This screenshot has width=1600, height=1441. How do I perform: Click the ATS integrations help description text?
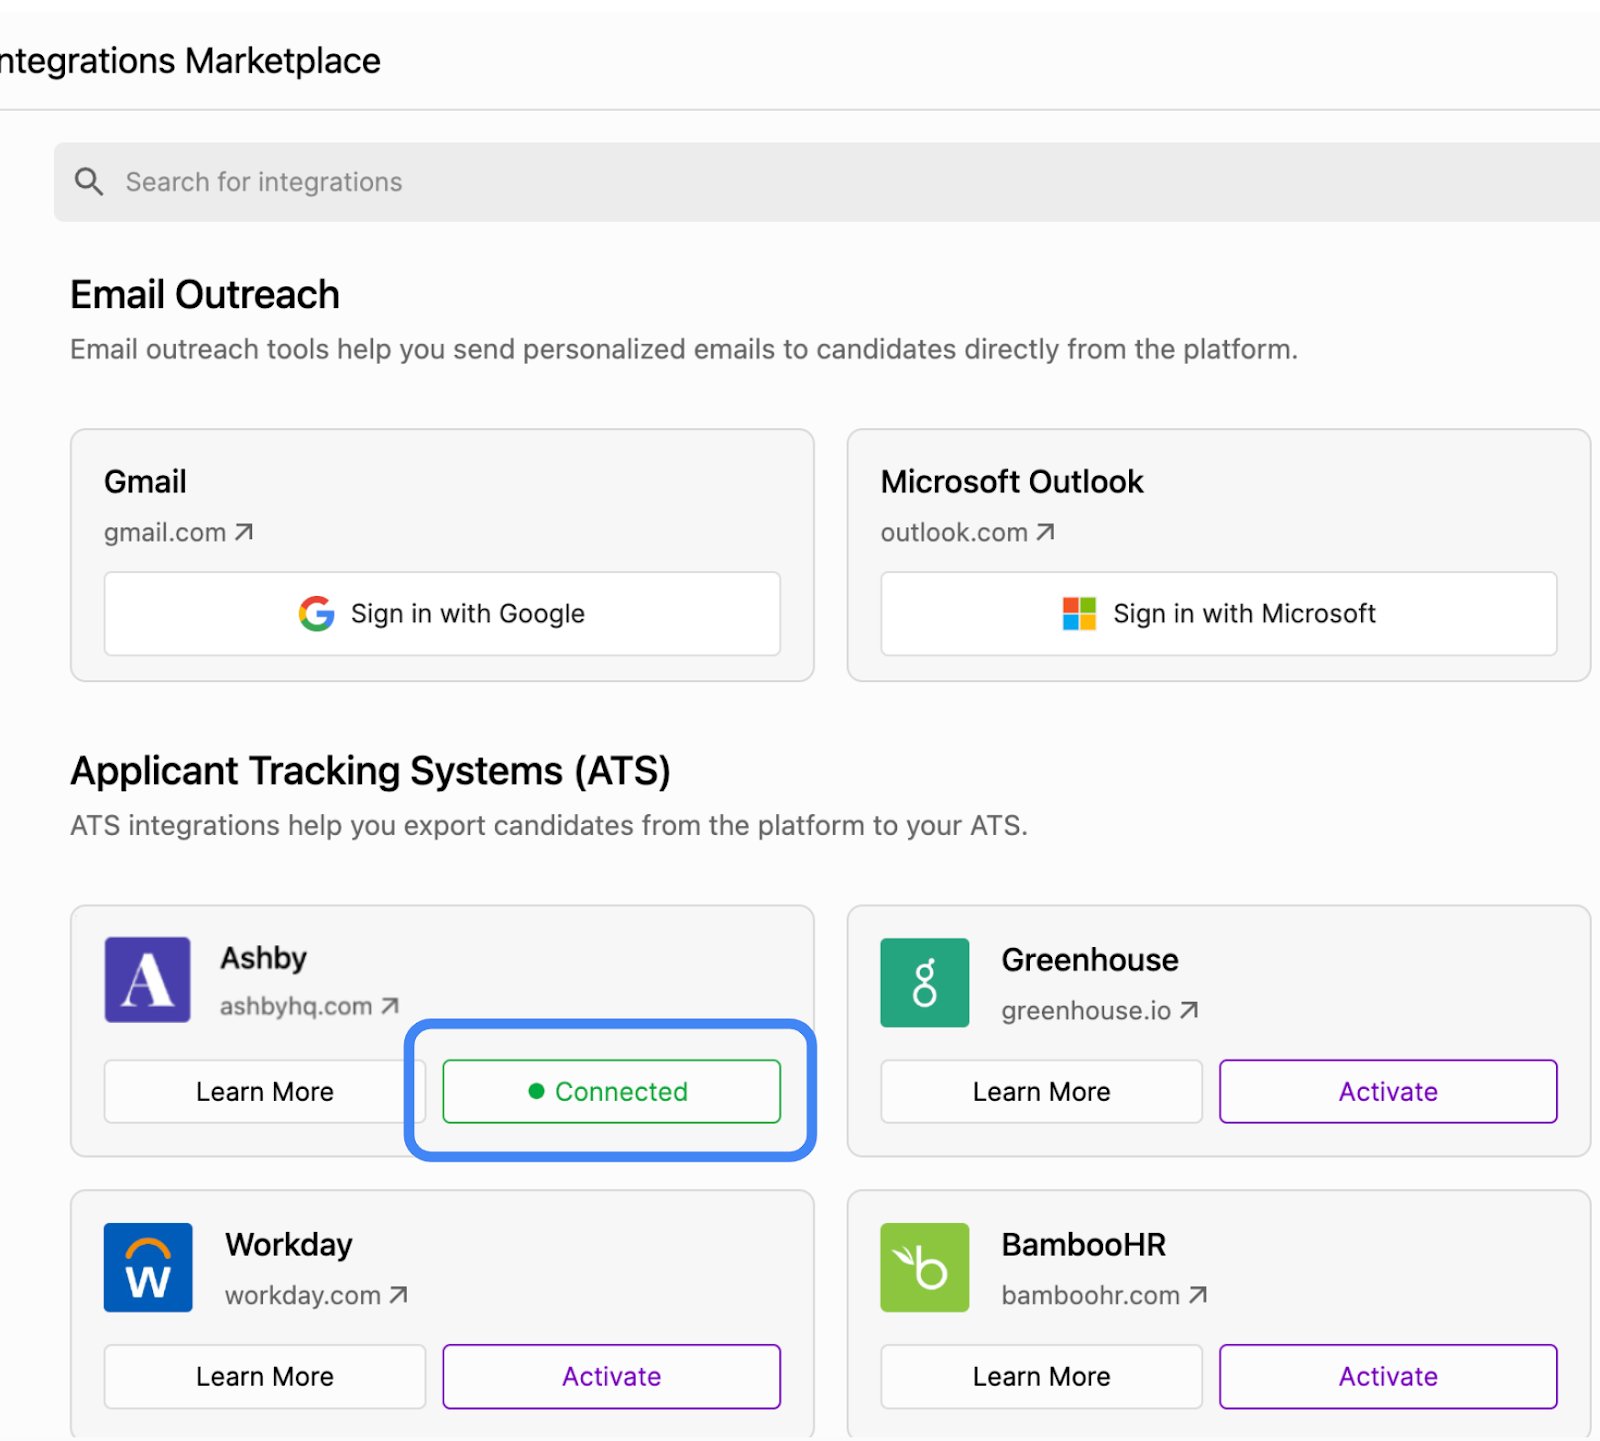(x=549, y=825)
